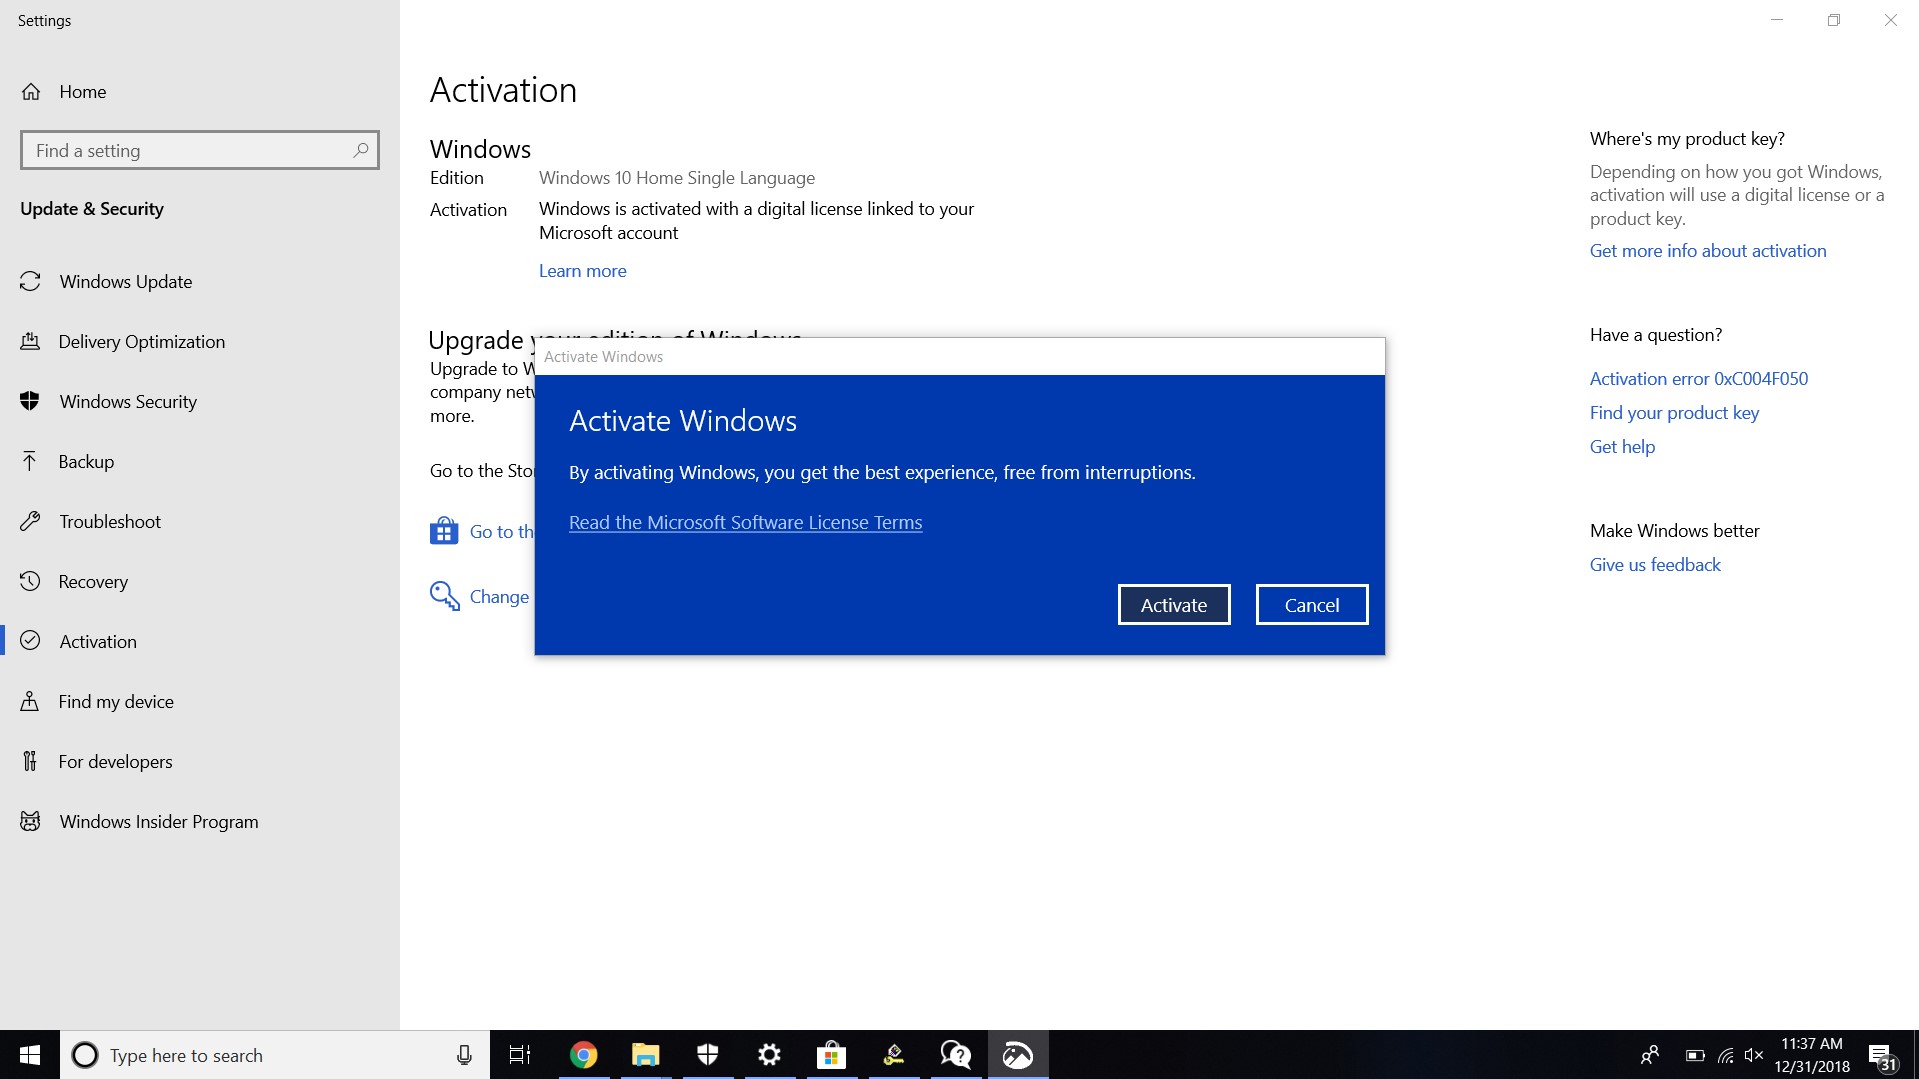
Task: Open Windows Security settings page
Action: [x=200, y=401]
